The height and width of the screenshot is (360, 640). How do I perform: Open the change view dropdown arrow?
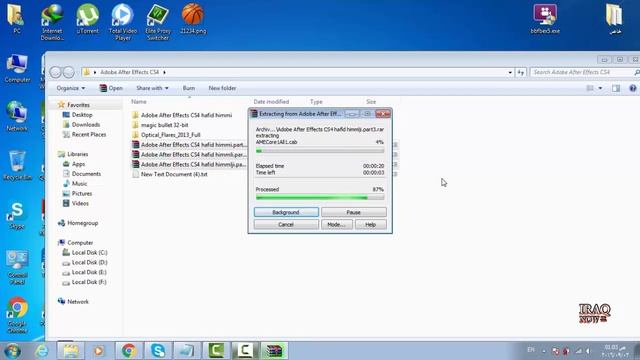600,88
